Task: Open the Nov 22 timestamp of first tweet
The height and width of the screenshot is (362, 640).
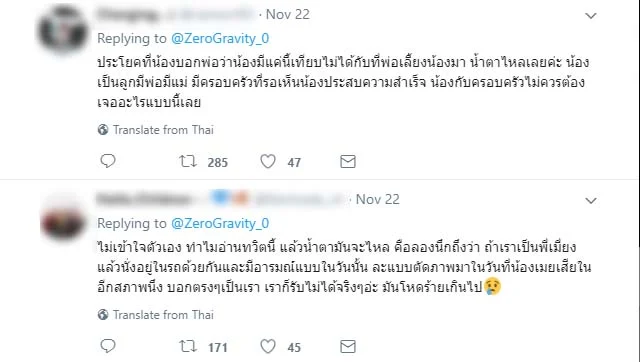Action: coord(288,14)
